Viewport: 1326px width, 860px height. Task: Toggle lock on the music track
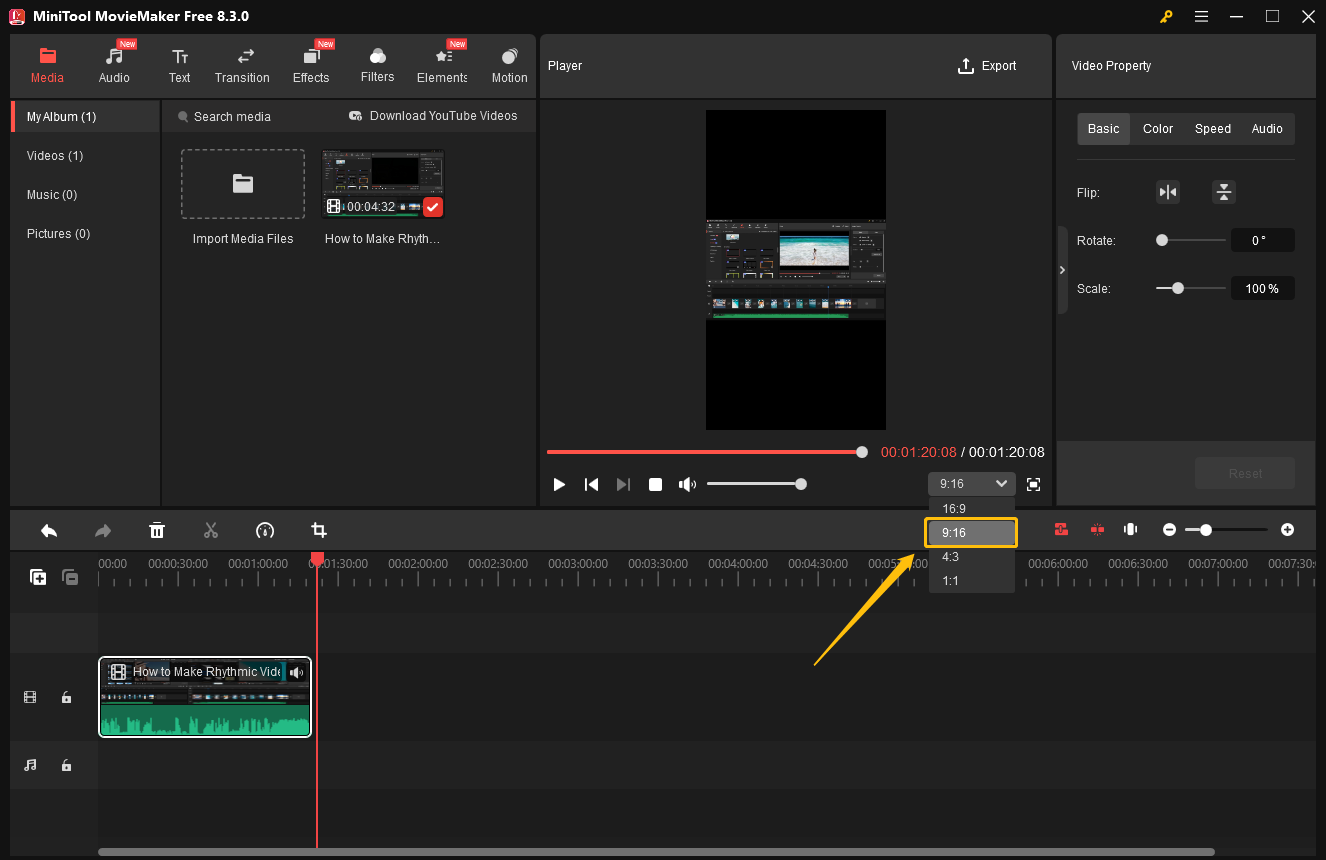click(66, 765)
